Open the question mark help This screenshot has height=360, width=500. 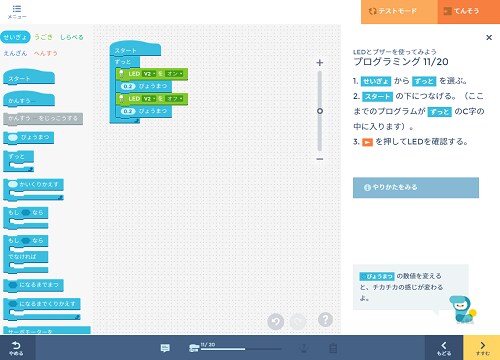325,320
